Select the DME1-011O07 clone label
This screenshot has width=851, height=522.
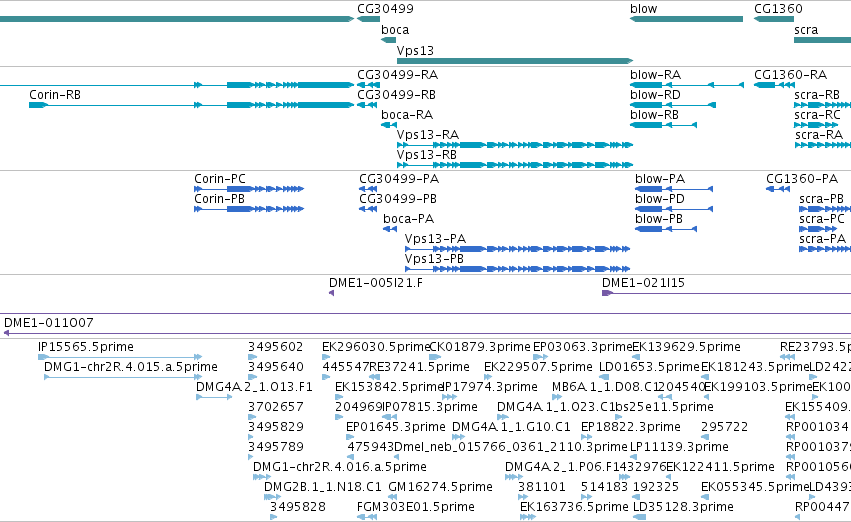(49, 323)
